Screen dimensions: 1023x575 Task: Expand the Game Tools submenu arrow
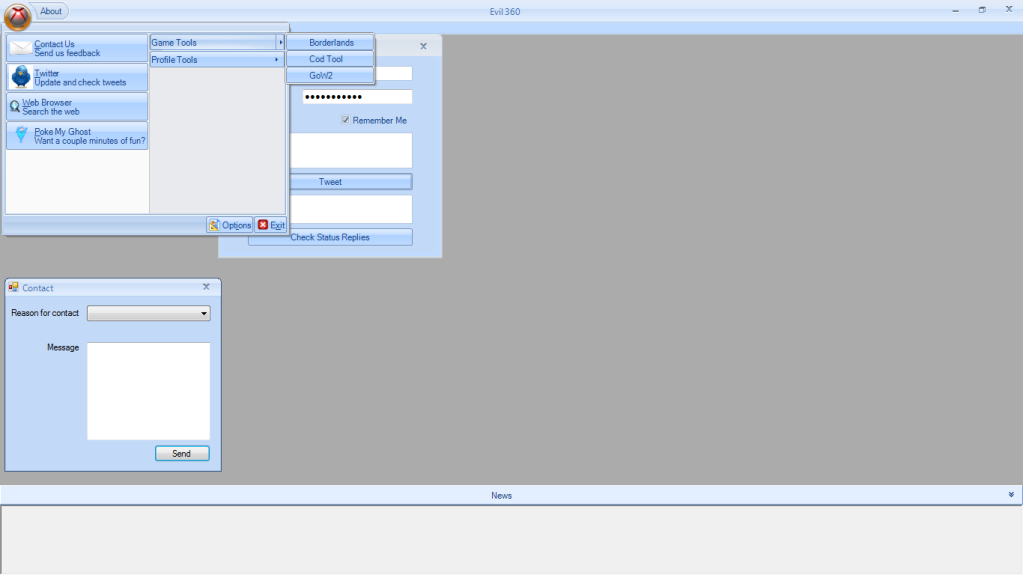[x=281, y=42]
